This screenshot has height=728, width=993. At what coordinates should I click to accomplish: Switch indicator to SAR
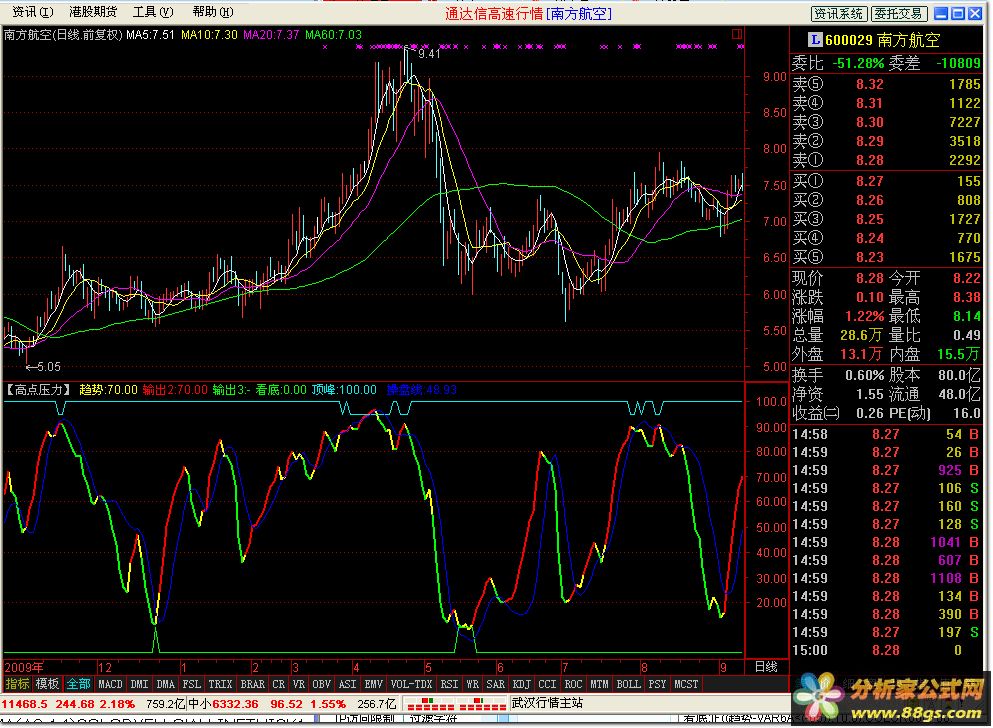pos(495,684)
